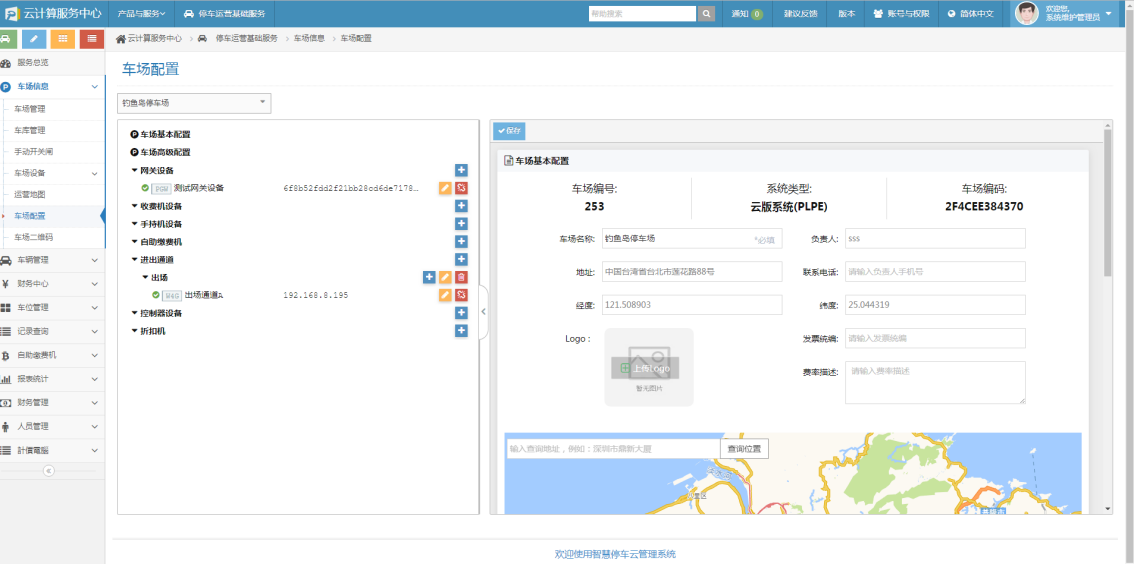
Task: Click the map address search field
Action: pyautogui.click(x=613, y=449)
